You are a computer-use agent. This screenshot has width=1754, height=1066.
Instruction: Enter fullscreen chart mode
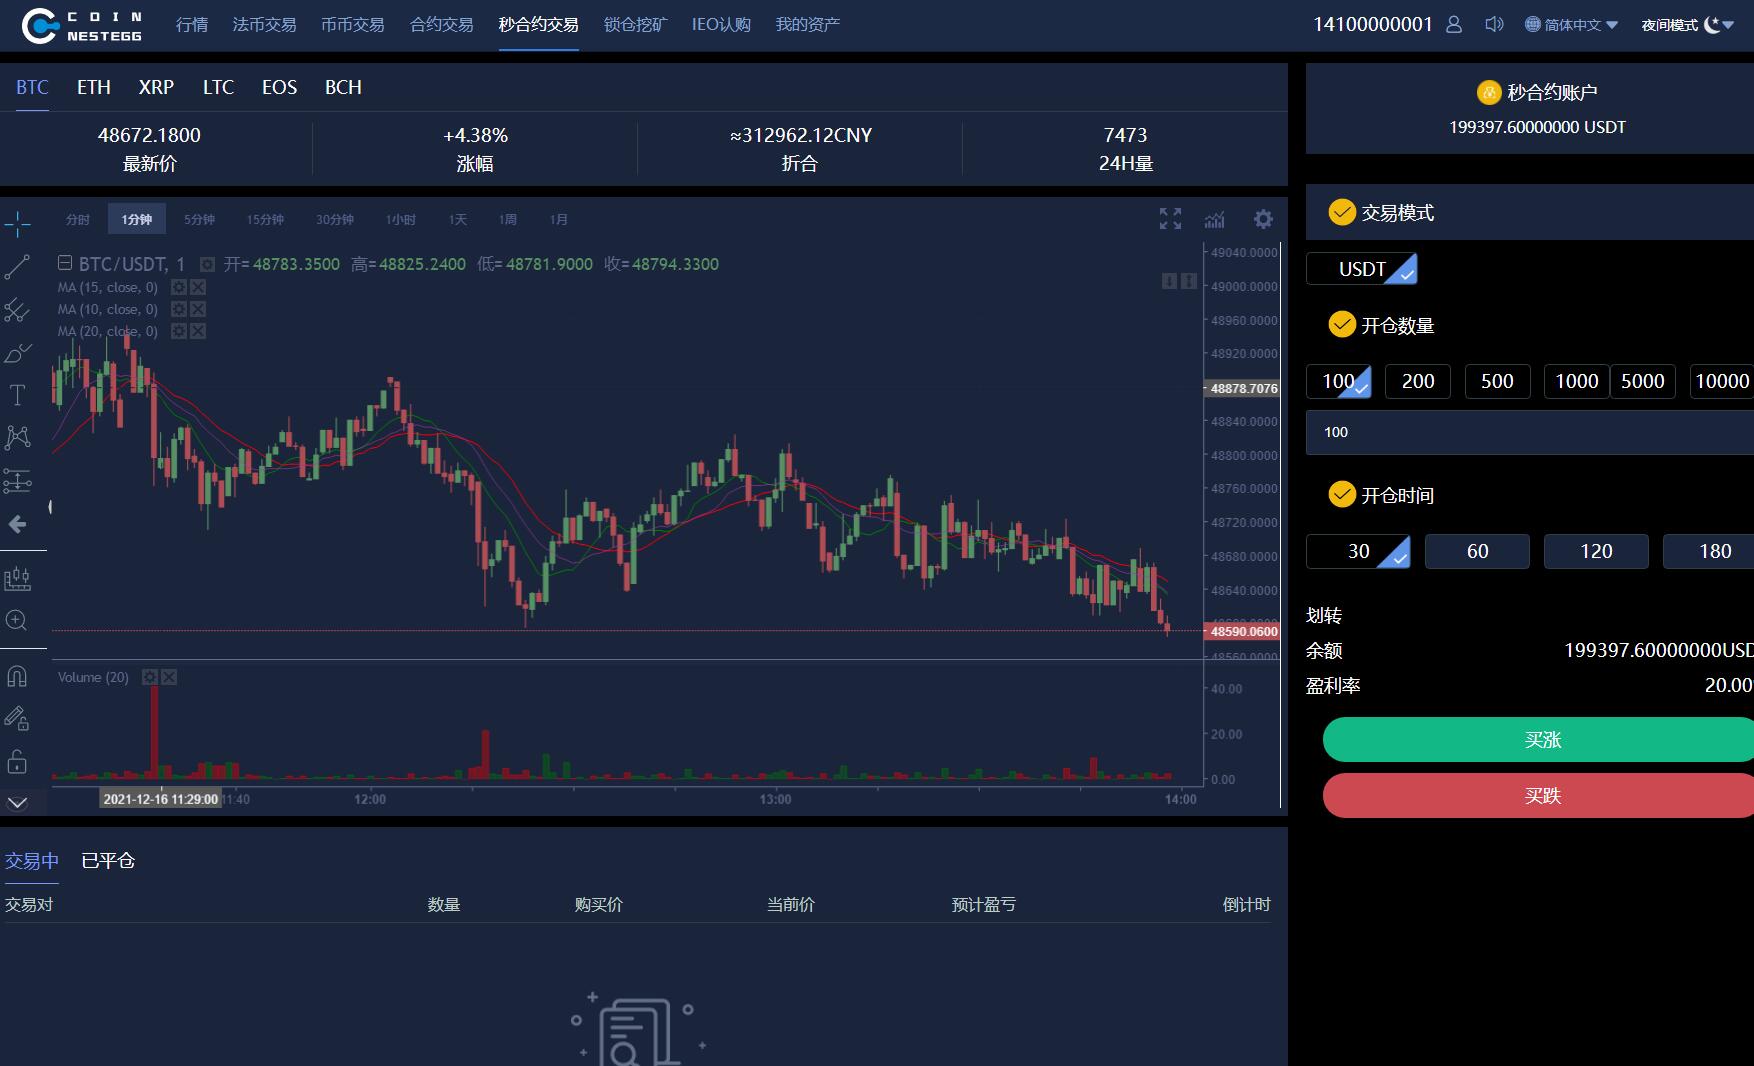[1170, 219]
